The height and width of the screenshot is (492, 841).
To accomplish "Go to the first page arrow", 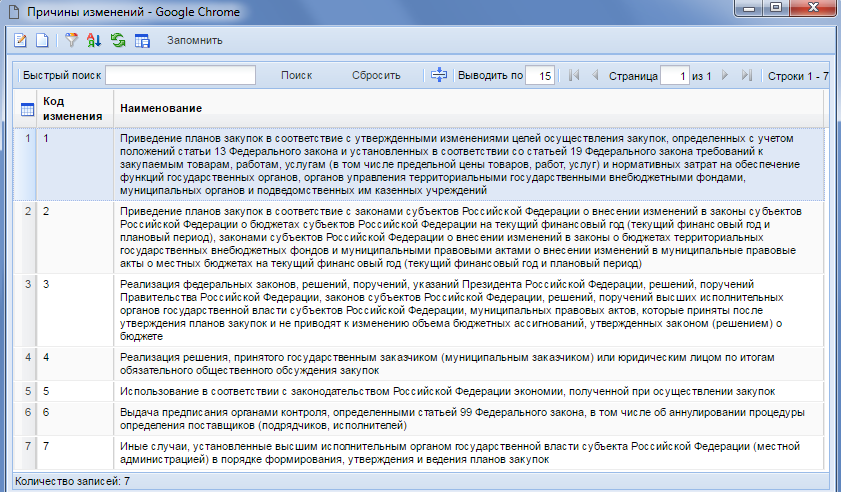I will 574,76.
